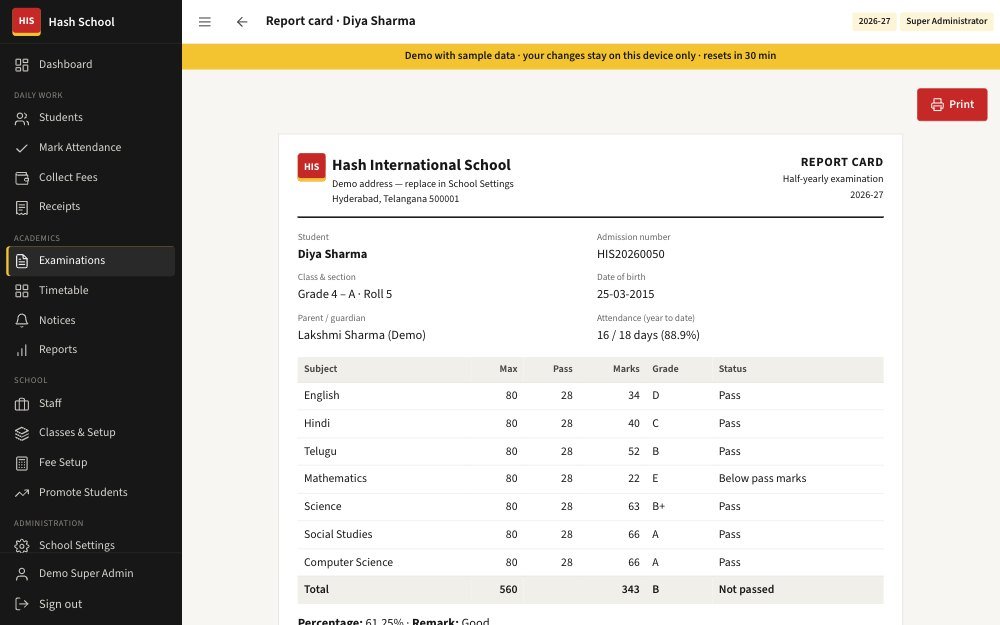This screenshot has height=625, width=1000.
Task: Click attendance 16 / 18 days value
Action: [648, 335]
